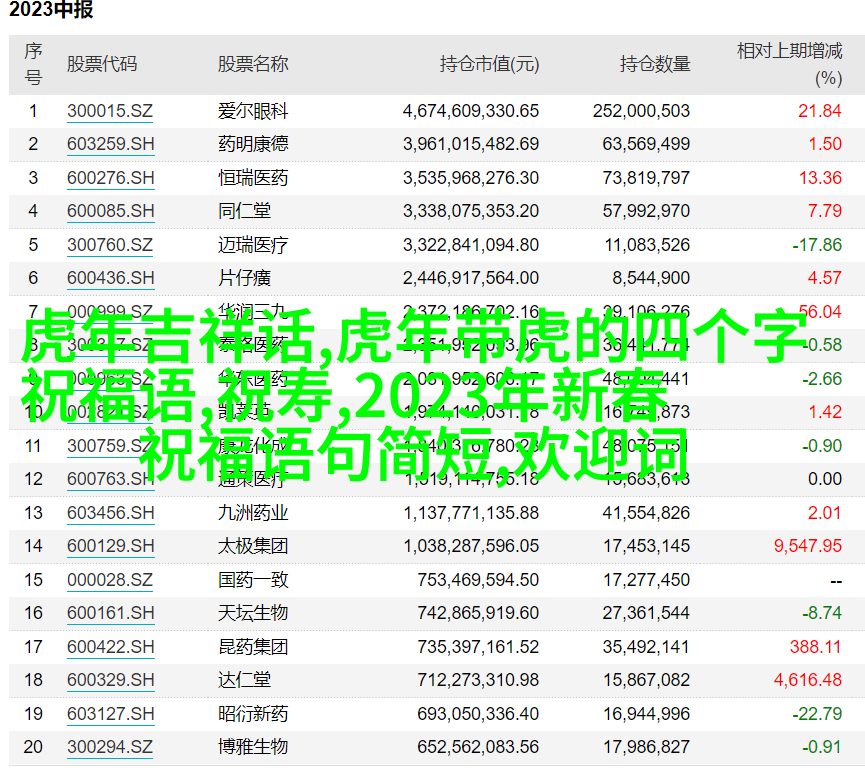Click the 600129.SH stock code link
The width and height of the screenshot is (865, 776).
point(110,546)
